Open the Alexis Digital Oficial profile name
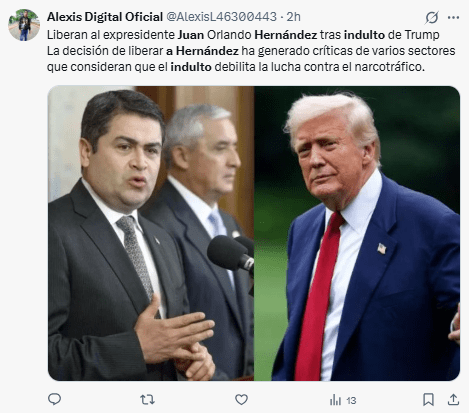This screenshot has width=469, height=413. point(105,17)
